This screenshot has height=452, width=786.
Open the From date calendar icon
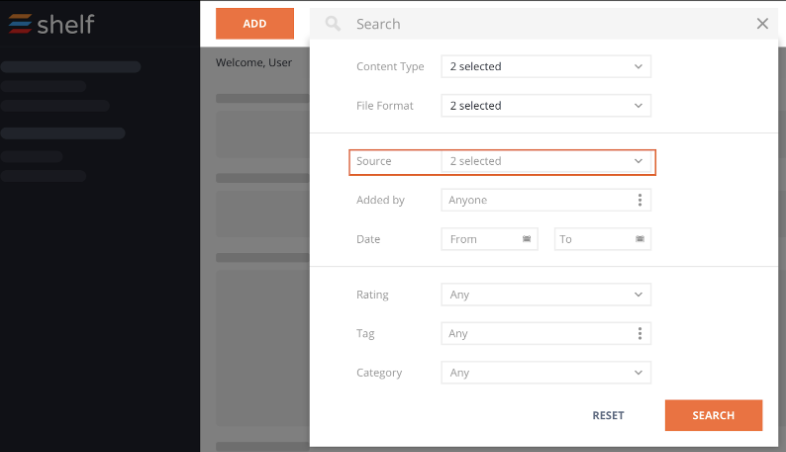pos(526,239)
